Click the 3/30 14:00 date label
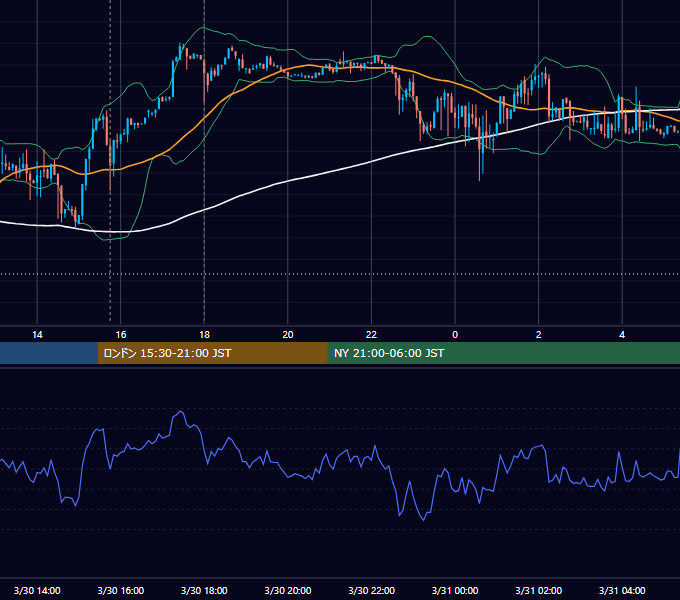The width and height of the screenshot is (680, 600). [37, 590]
